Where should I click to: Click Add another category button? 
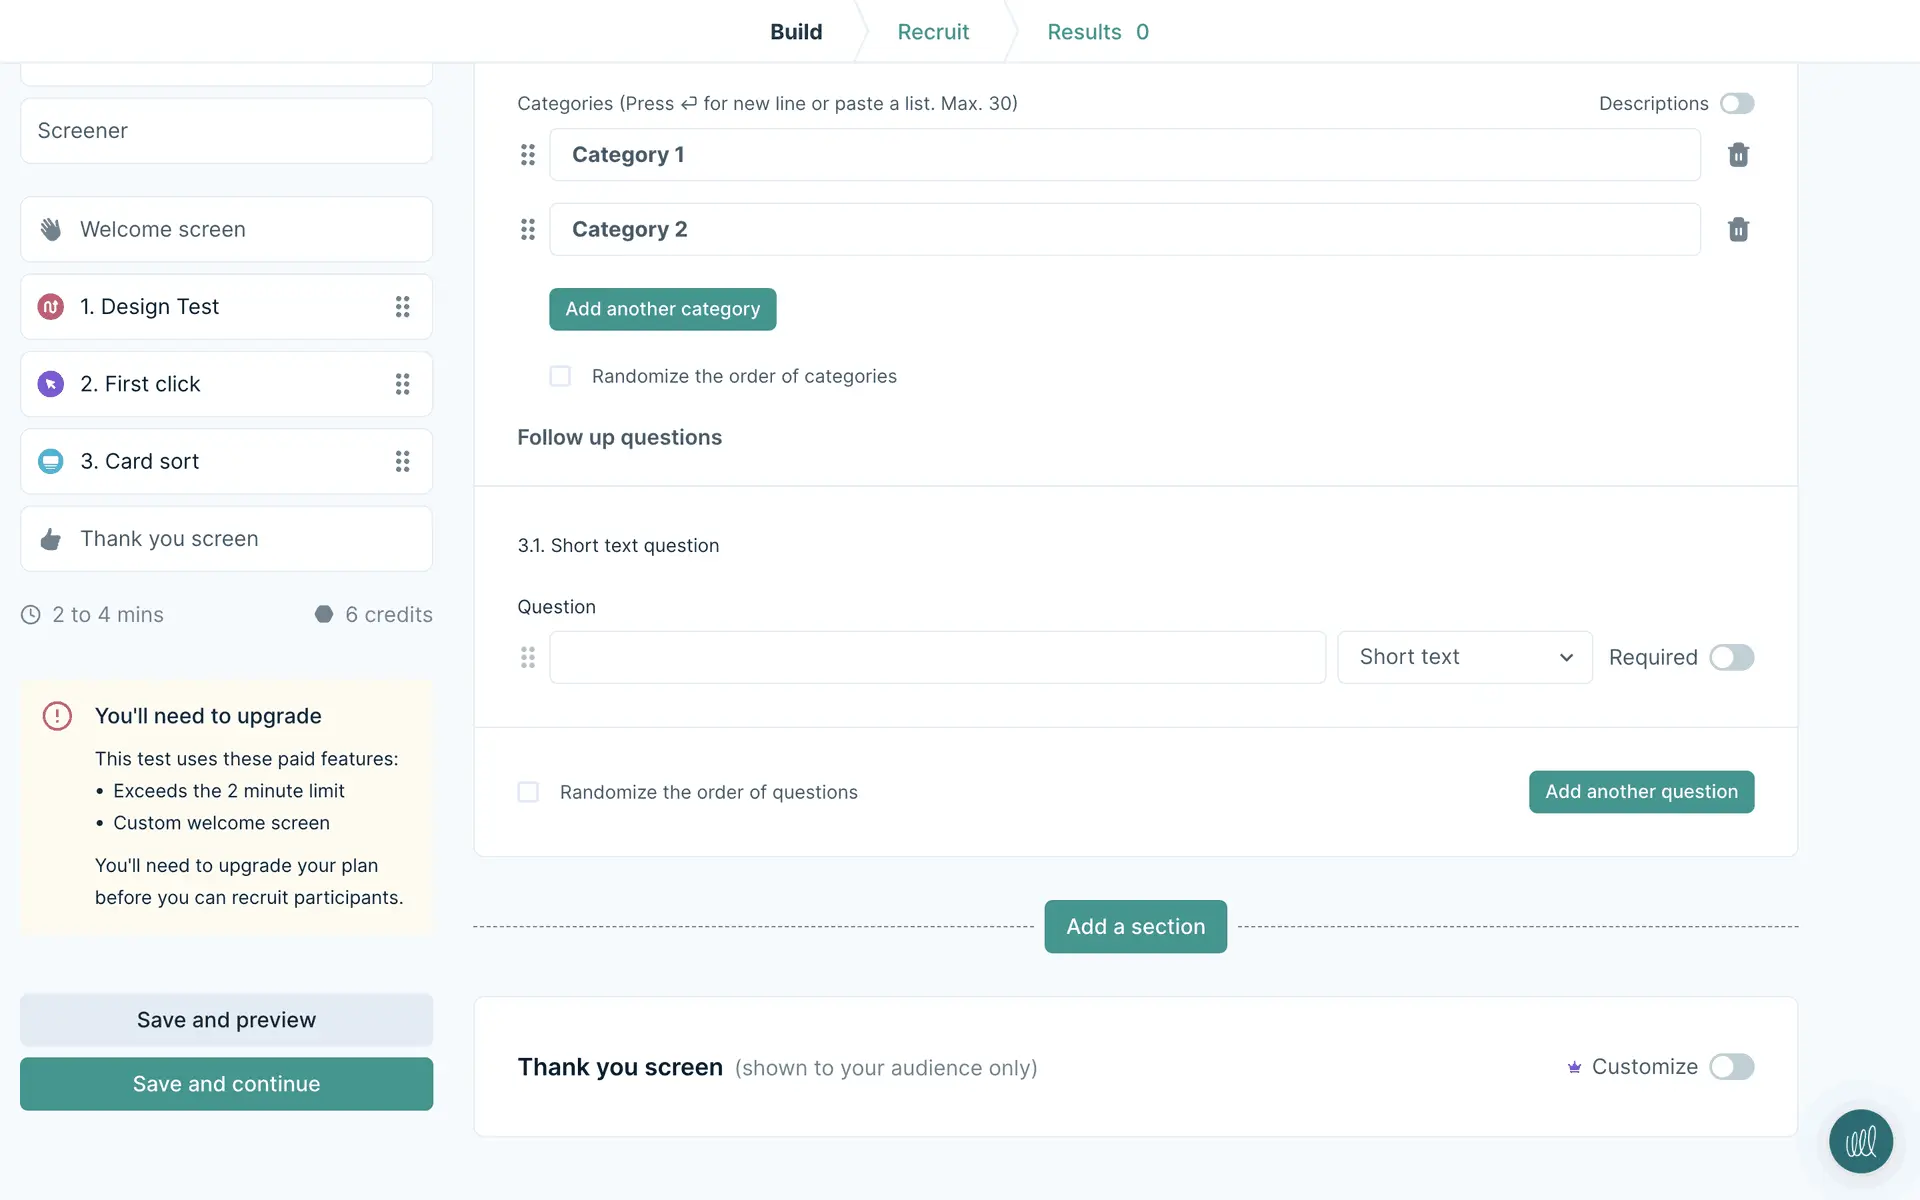(x=662, y=309)
